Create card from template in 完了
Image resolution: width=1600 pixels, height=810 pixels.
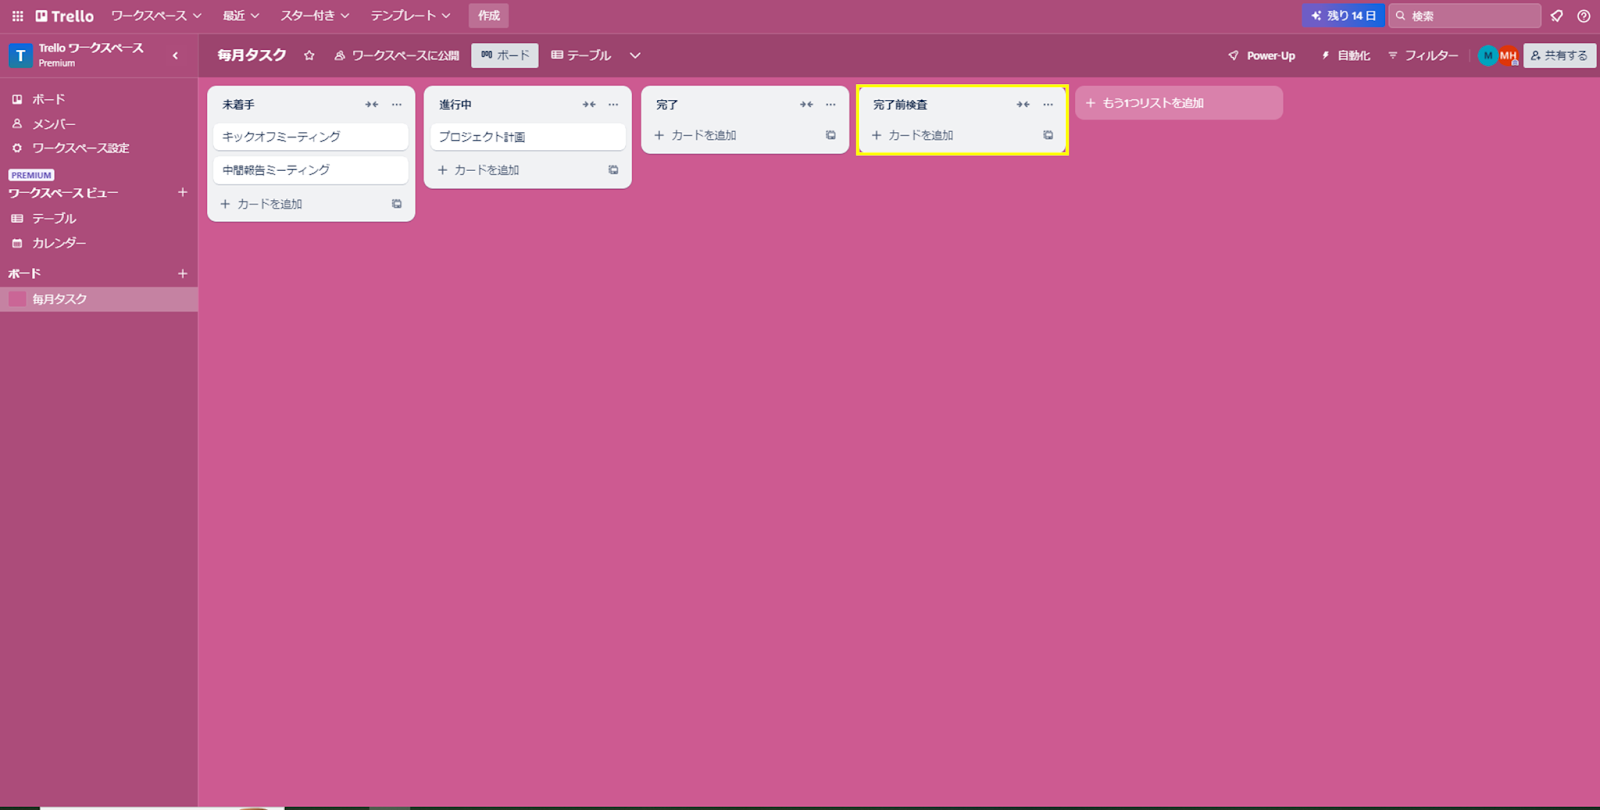[x=831, y=135]
